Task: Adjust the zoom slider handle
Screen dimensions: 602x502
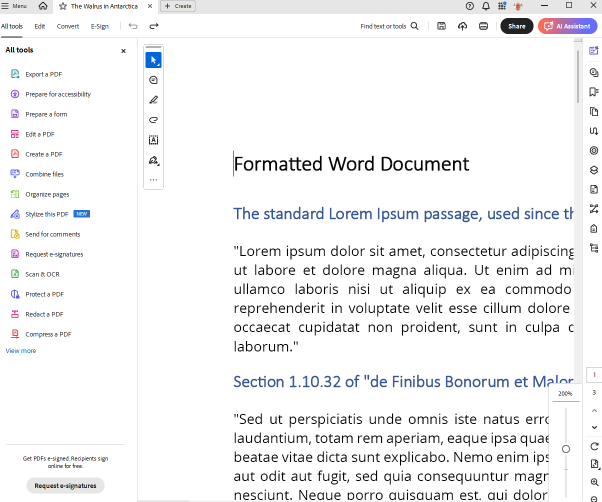Action: 566,449
